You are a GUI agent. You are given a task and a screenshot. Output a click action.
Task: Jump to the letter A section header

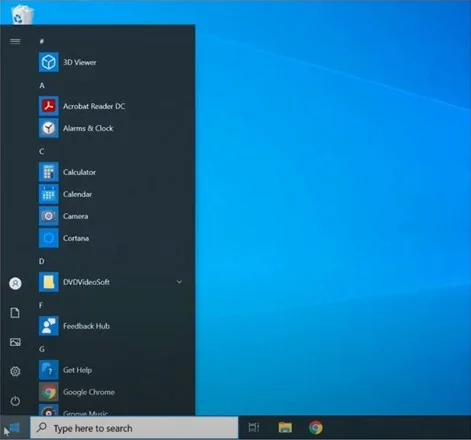tap(42, 86)
